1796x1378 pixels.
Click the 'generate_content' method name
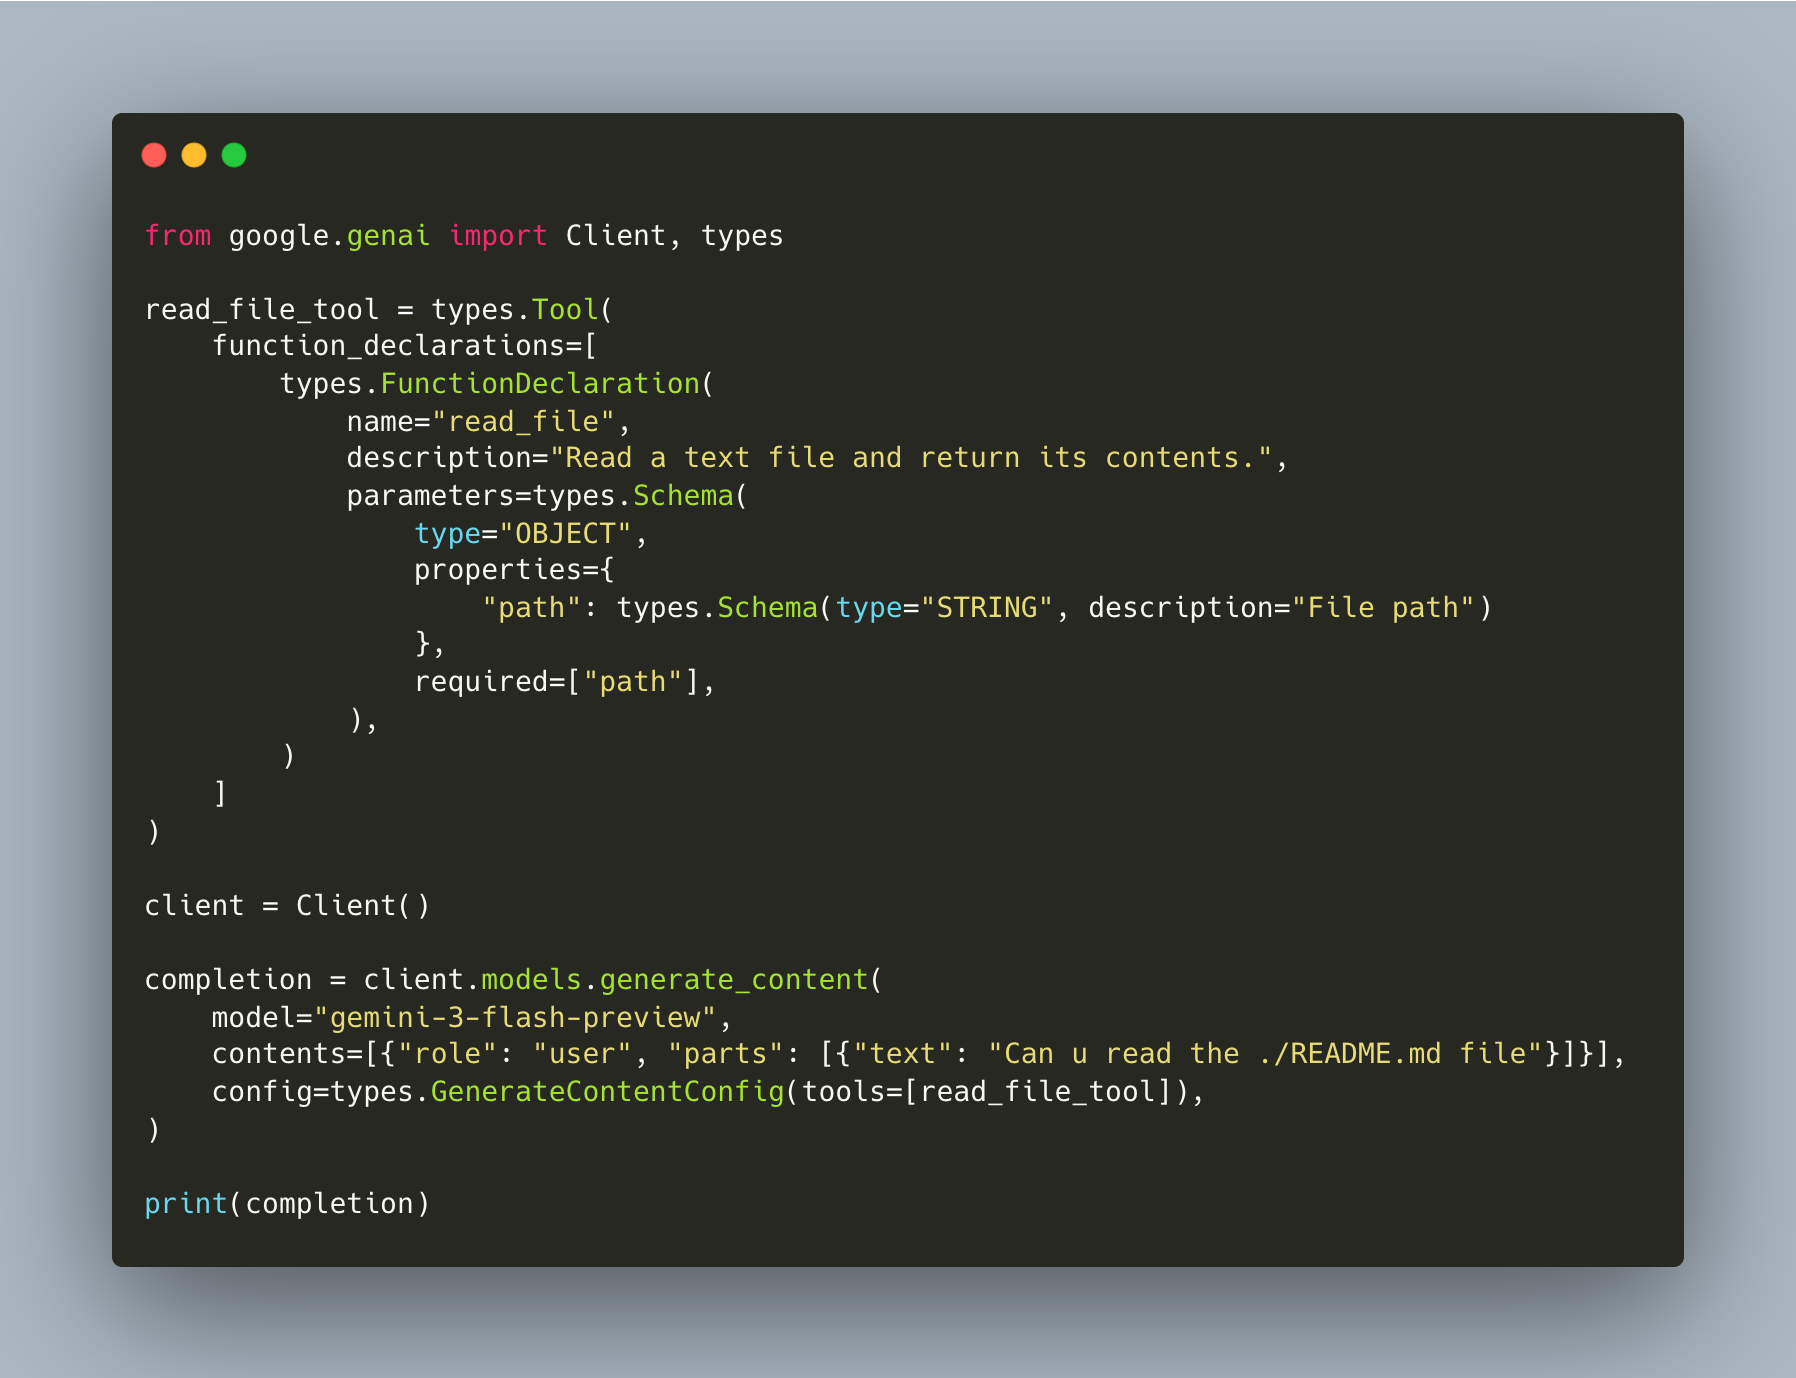[734, 980]
